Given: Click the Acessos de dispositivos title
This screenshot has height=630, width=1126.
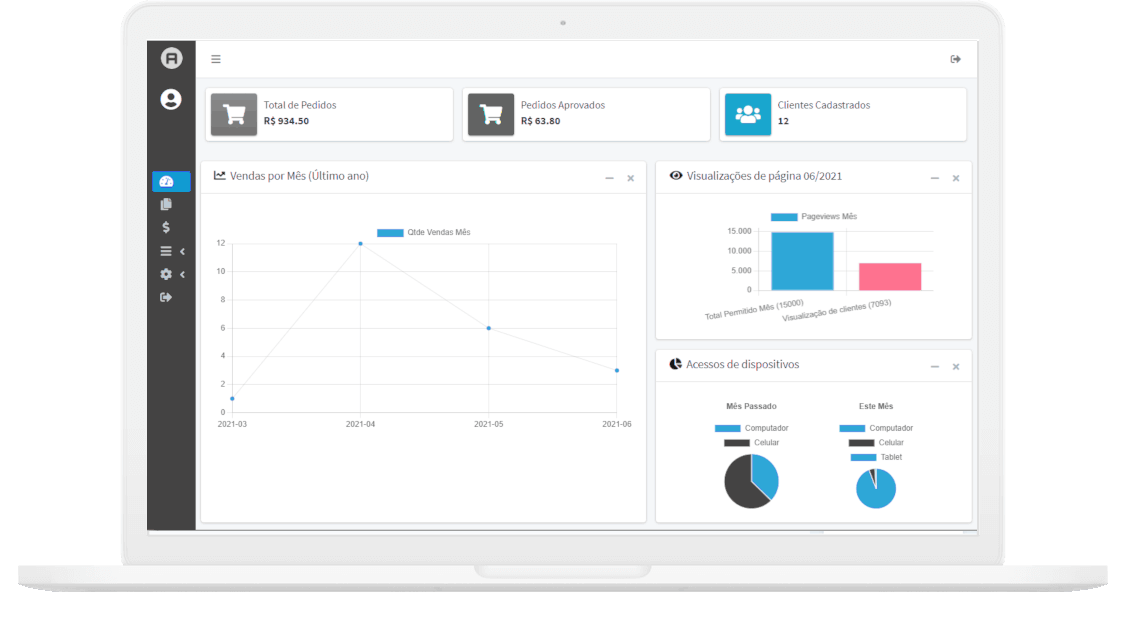Looking at the screenshot, I should (x=743, y=364).
